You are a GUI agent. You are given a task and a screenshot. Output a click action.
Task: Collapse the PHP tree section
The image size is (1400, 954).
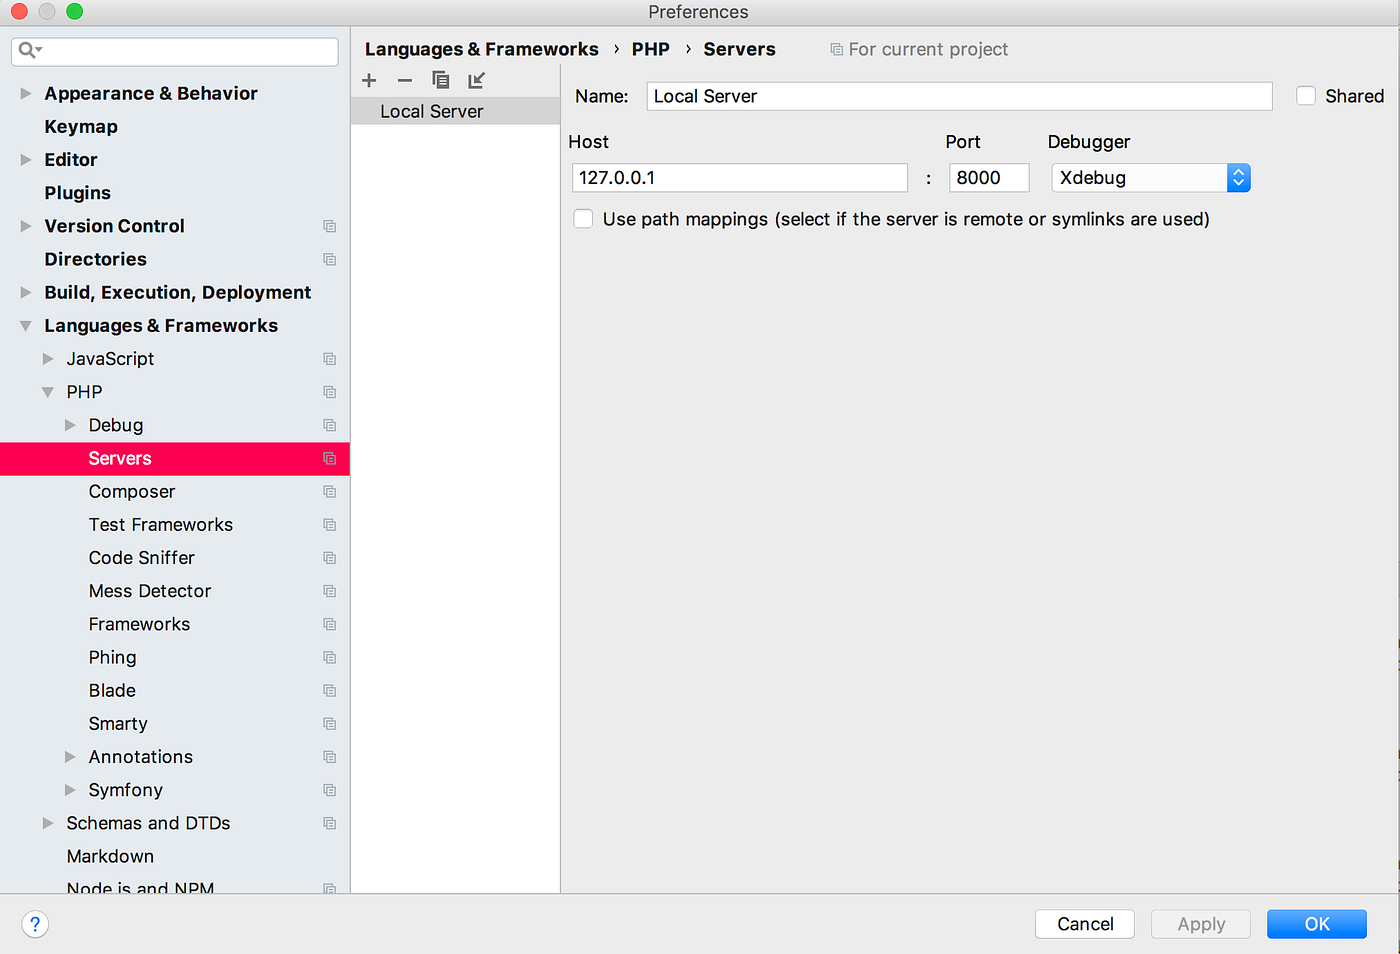48,392
